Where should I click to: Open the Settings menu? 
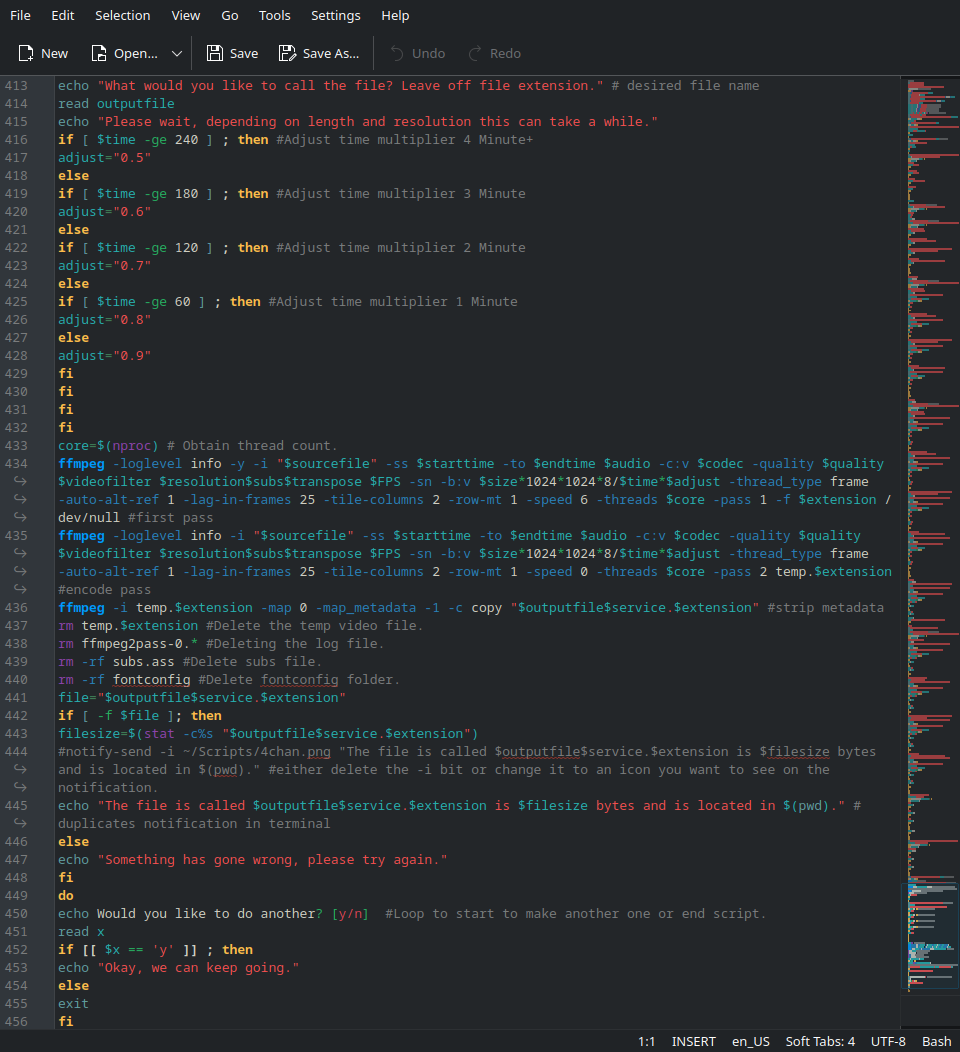click(335, 15)
